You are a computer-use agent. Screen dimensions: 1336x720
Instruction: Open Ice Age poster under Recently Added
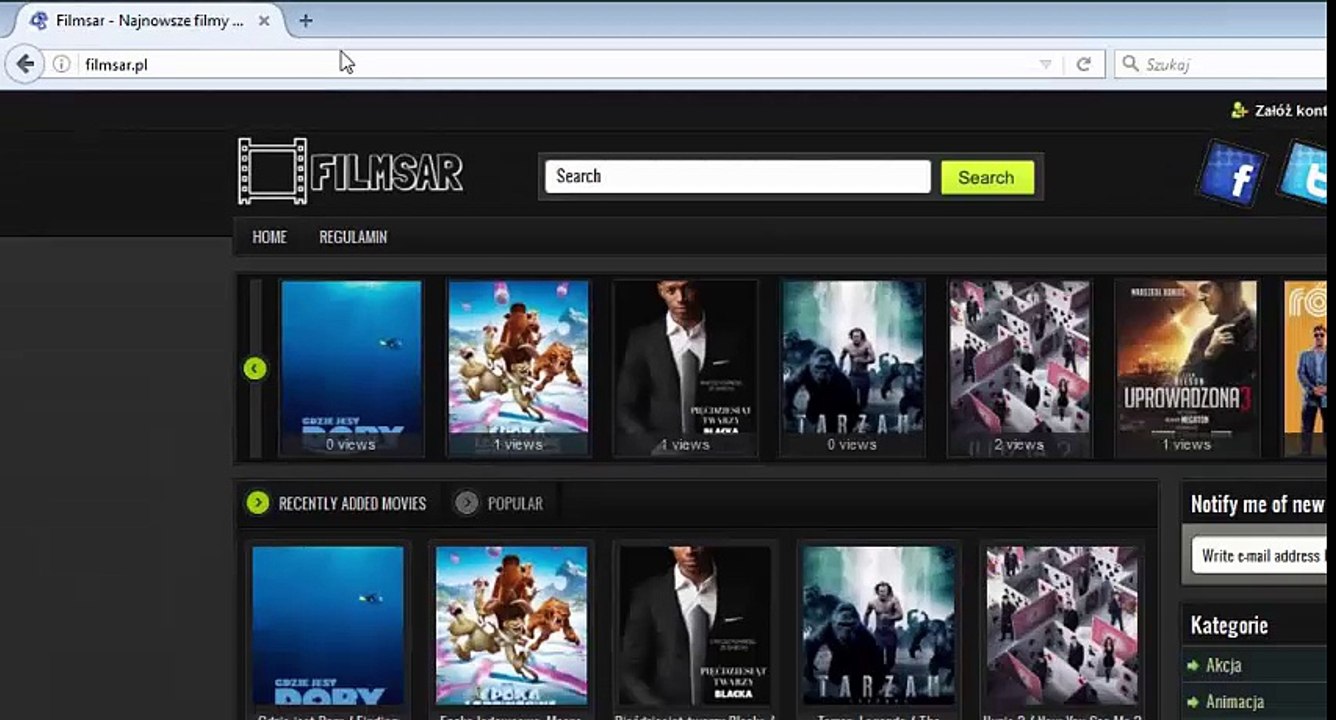(511, 625)
